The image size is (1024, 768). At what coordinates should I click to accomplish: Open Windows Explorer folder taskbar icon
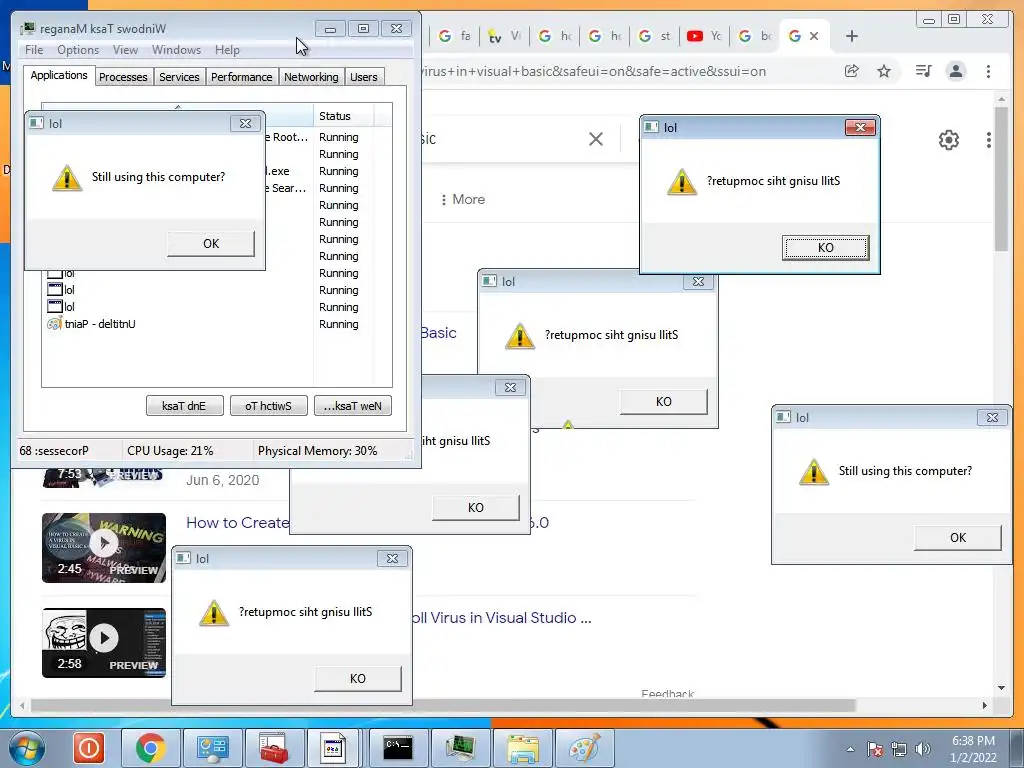tap(522, 748)
